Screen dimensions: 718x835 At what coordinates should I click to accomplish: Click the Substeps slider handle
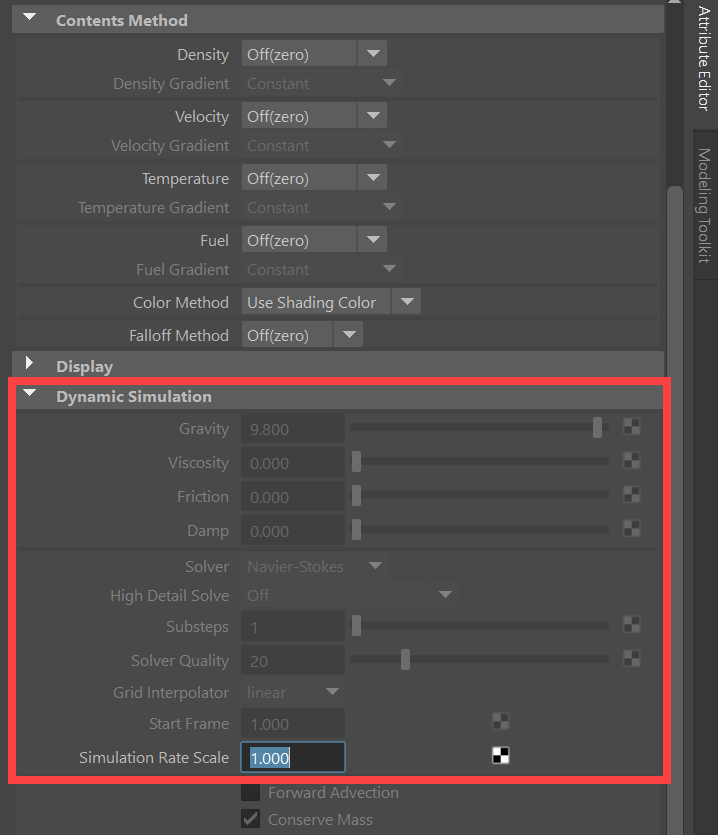coord(356,625)
